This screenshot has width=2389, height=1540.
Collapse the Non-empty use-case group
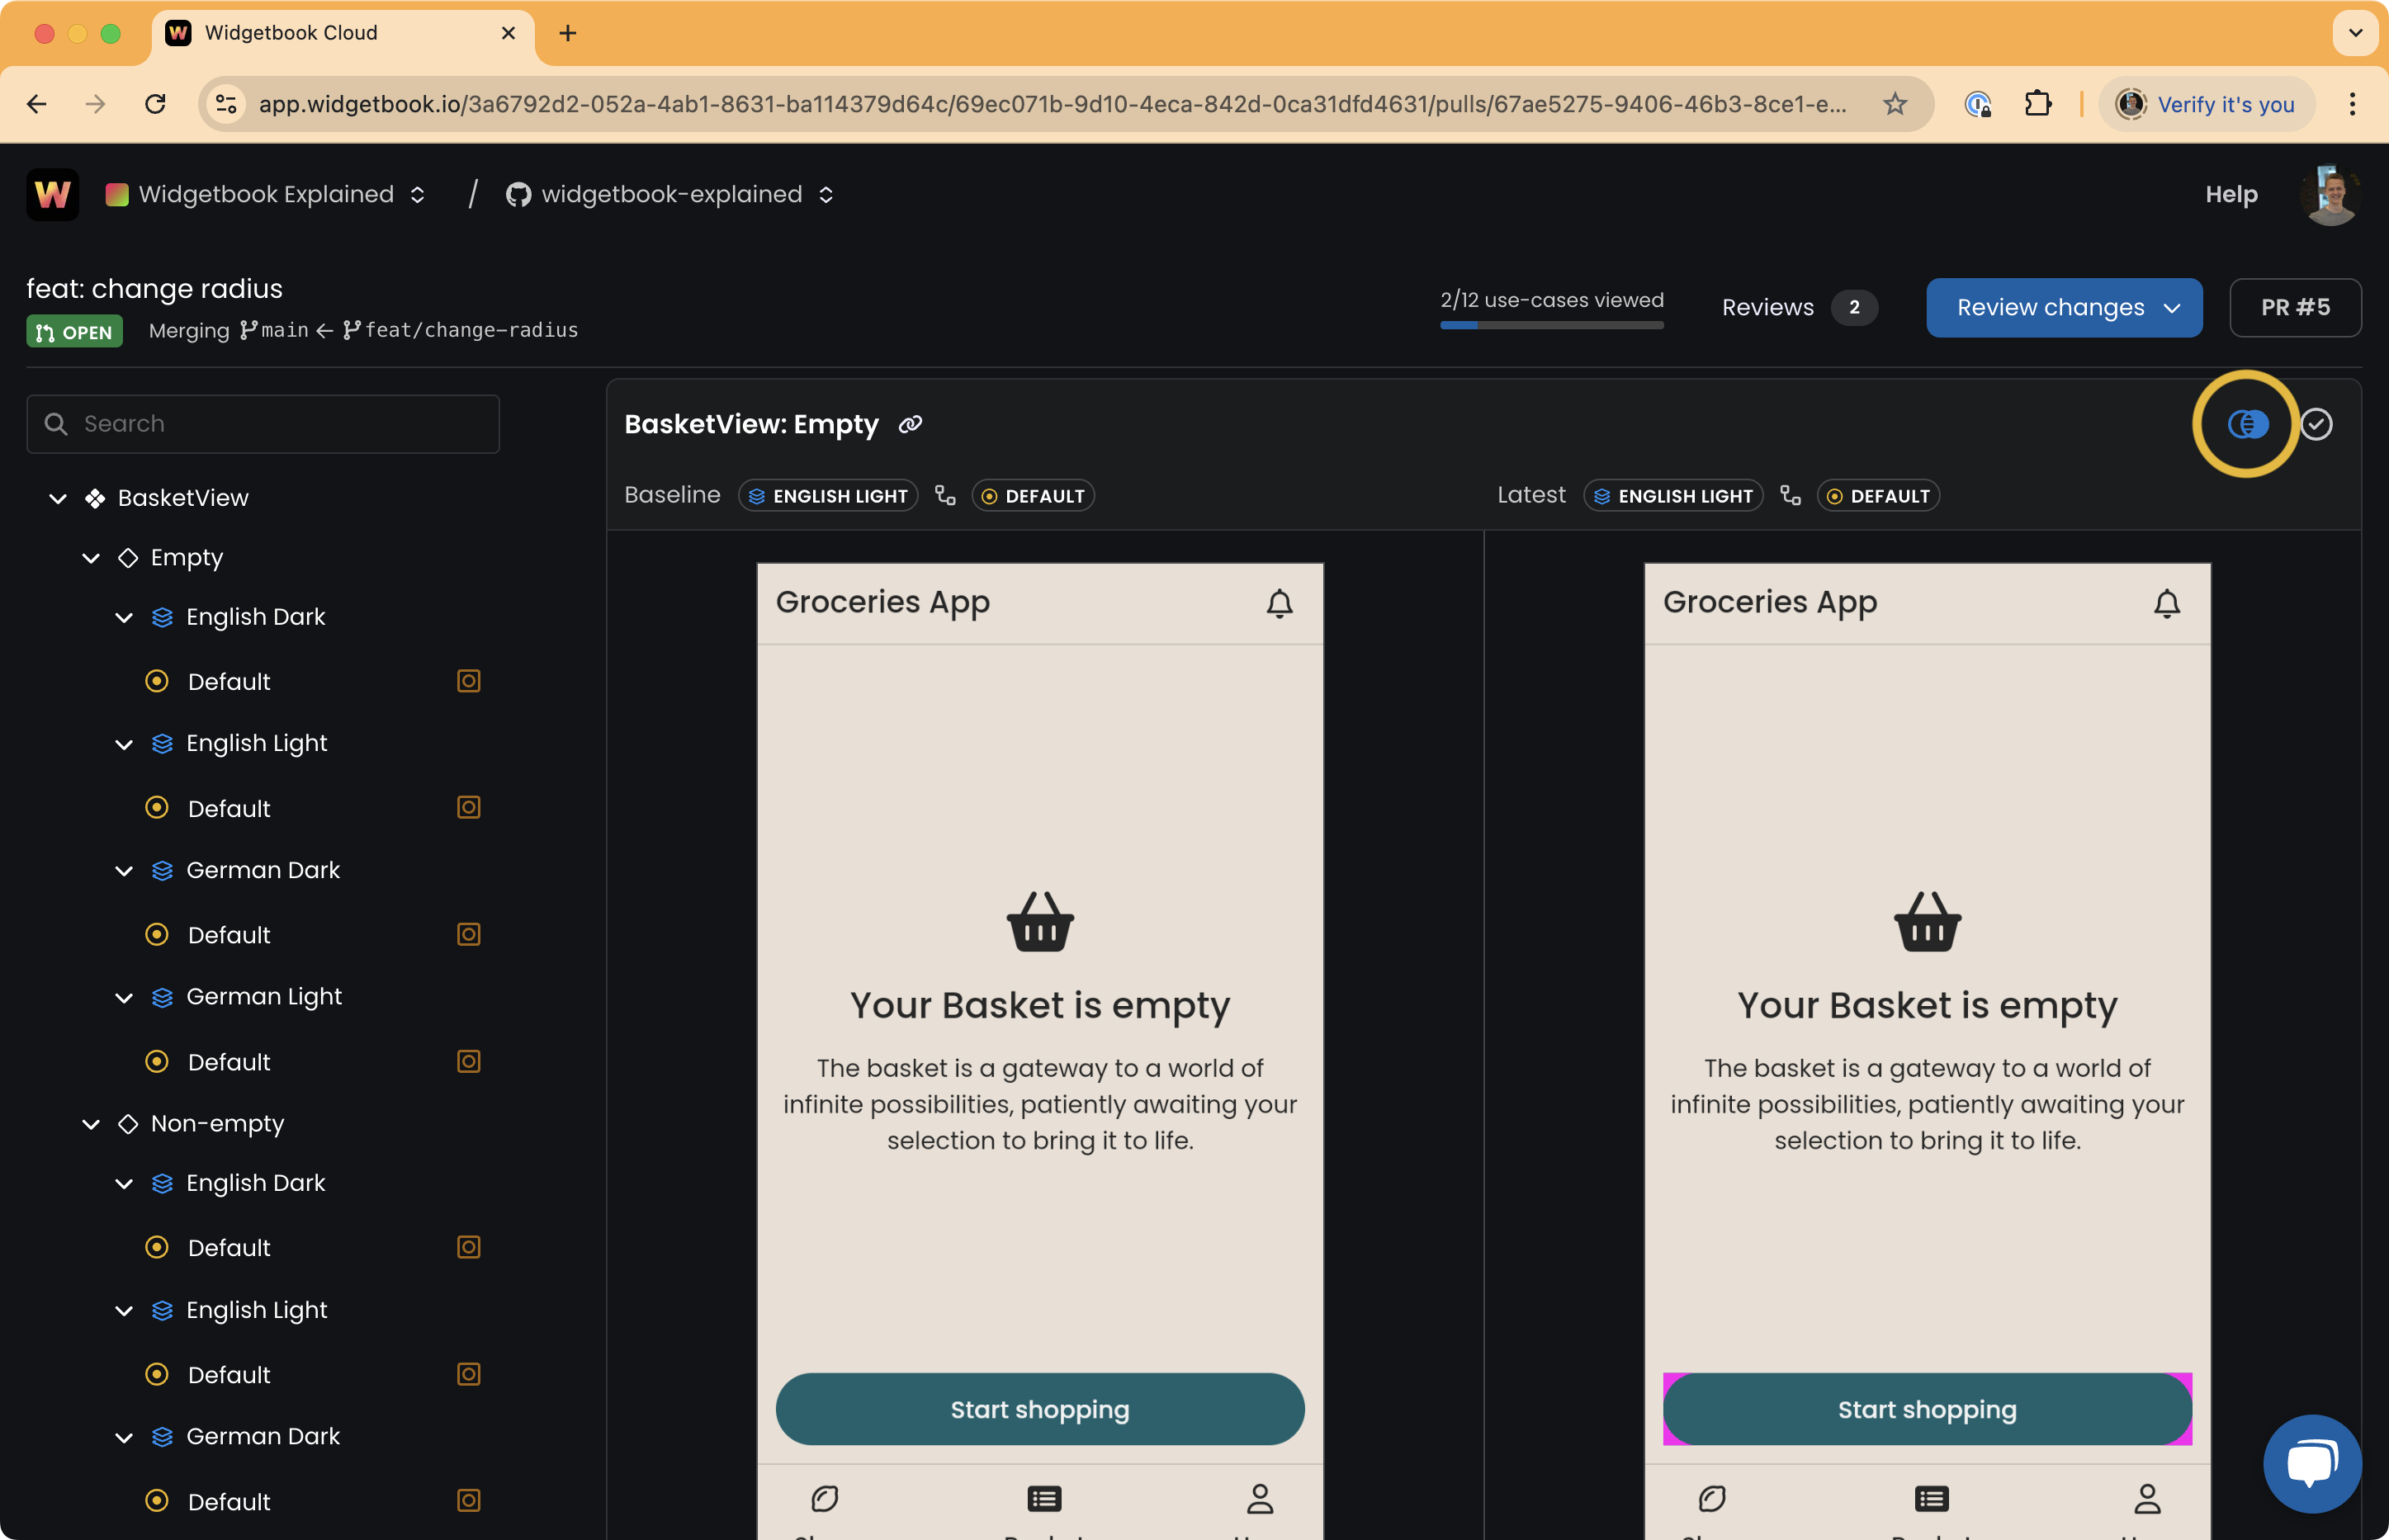tap(91, 1124)
